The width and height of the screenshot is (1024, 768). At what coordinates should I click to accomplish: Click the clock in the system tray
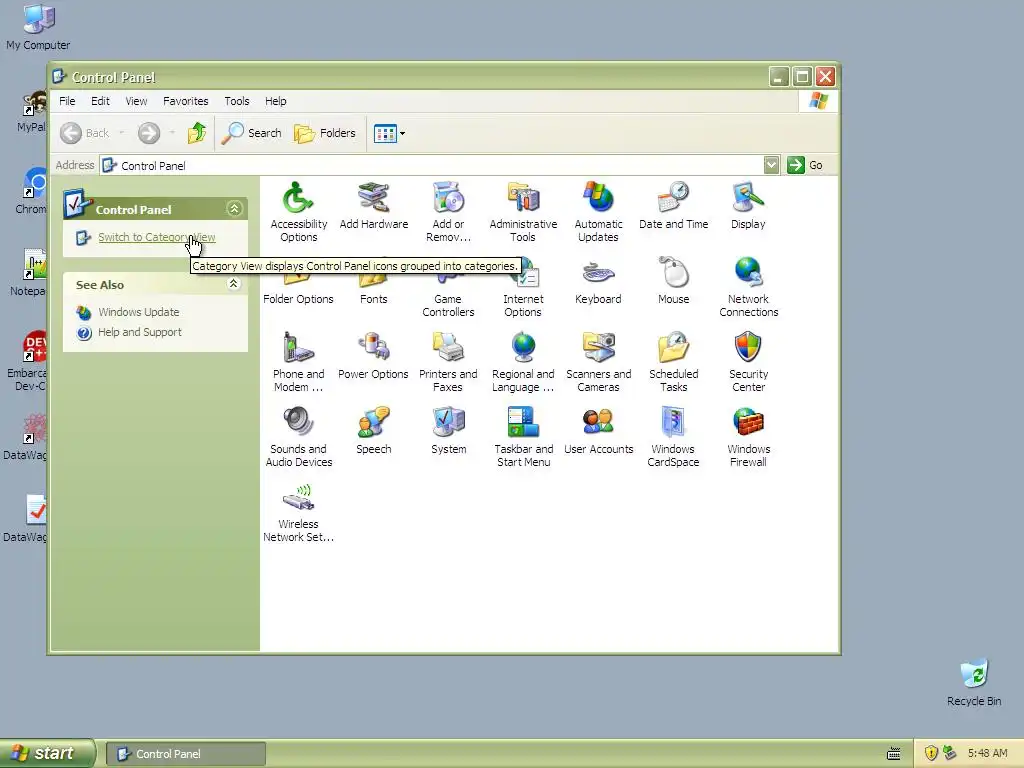(987, 754)
